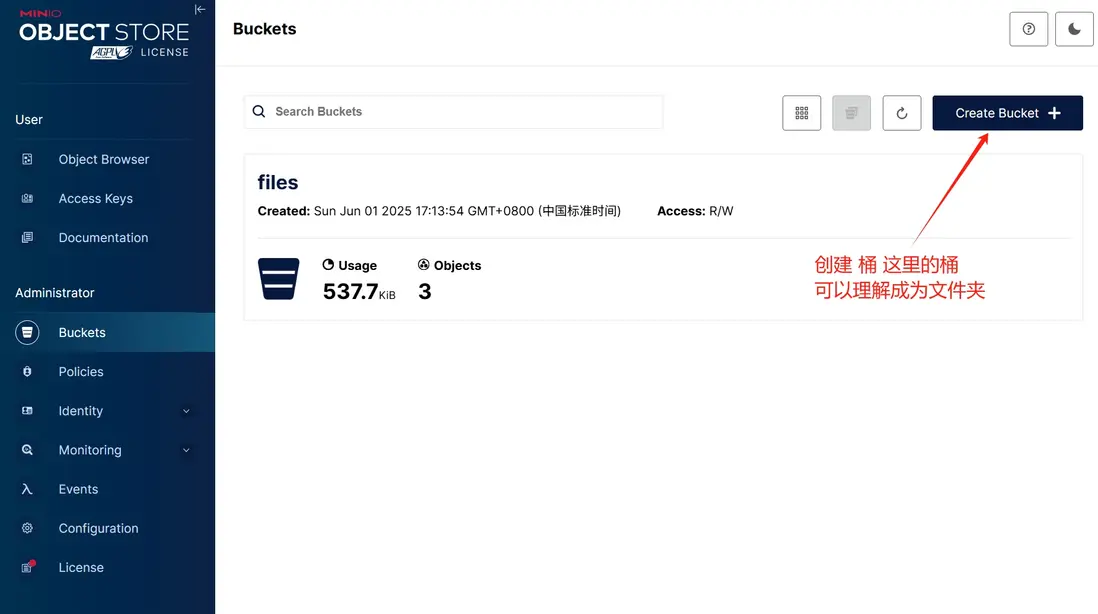The height and width of the screenshot is (614, 1098).
Task: Open the Documentation link
Action: (103, 238)
